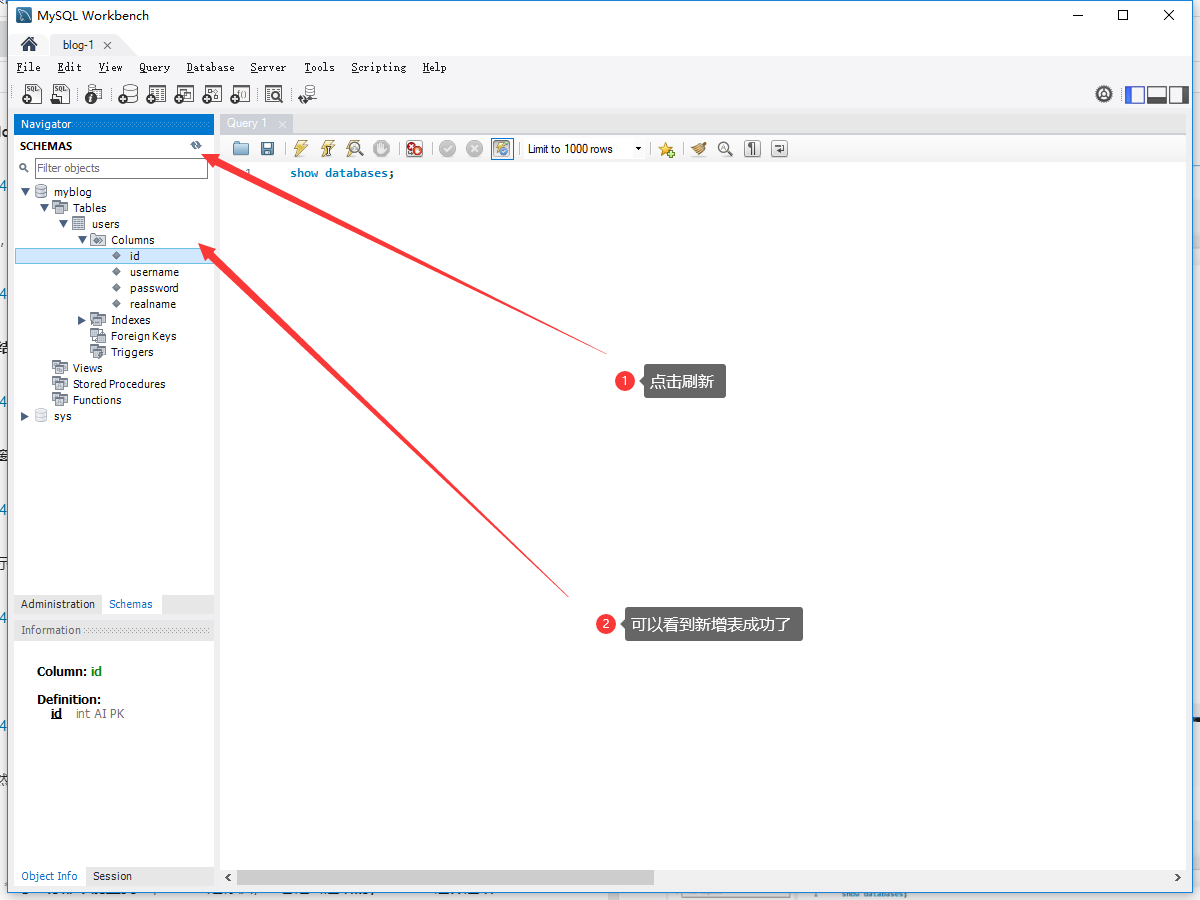This screenshot has width=1200, height=900.
Task: Open the Help menu
Action: pyautogui.click(x=434, y=67)
